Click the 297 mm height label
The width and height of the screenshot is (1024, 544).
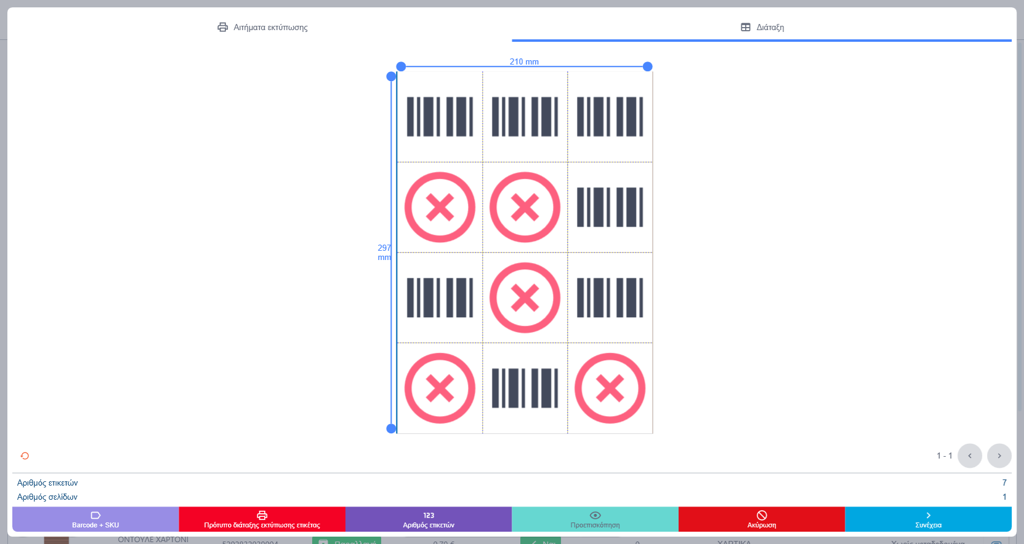384,252
